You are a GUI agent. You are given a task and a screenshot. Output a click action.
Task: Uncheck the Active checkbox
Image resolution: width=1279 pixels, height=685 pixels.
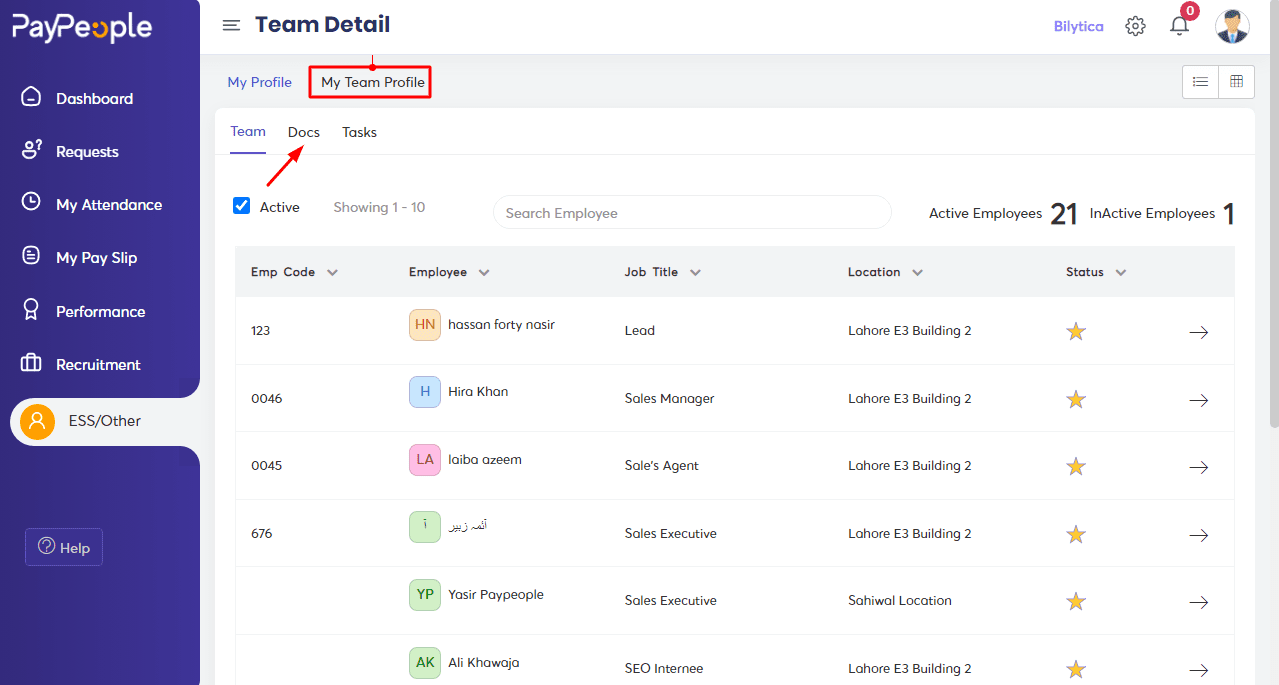pyautogui.click(x=241, y=206)
